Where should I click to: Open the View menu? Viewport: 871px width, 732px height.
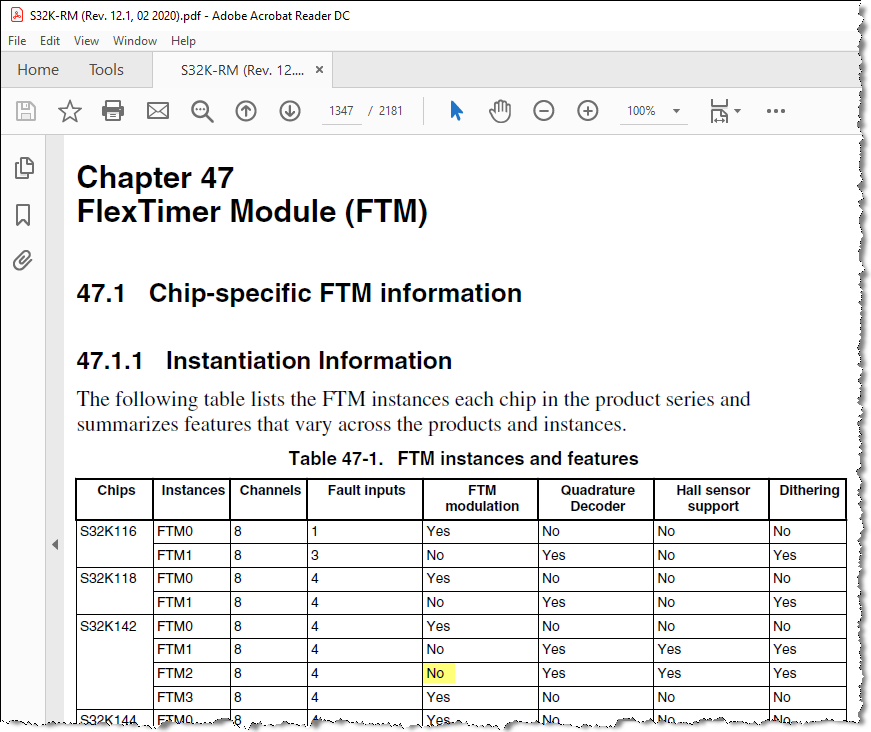click(87, 41)
